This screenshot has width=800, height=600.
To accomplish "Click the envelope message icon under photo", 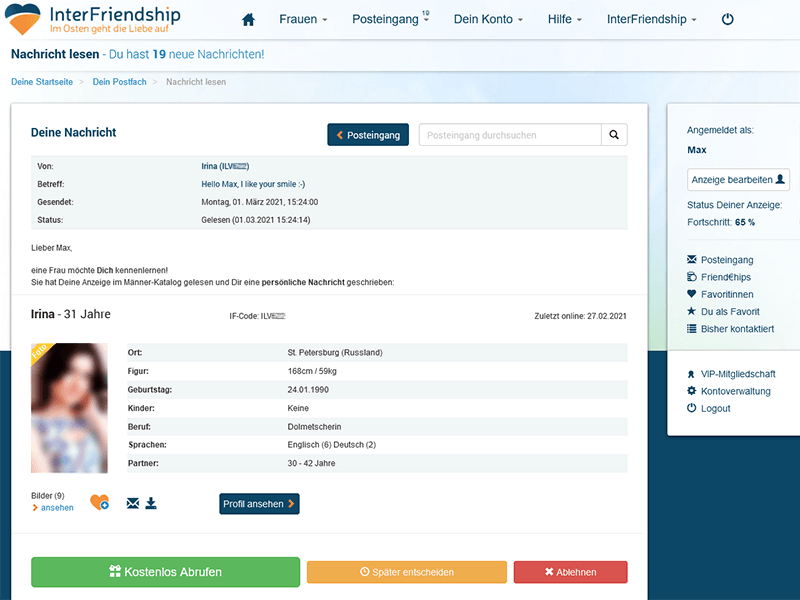I will tap(133, 503).
